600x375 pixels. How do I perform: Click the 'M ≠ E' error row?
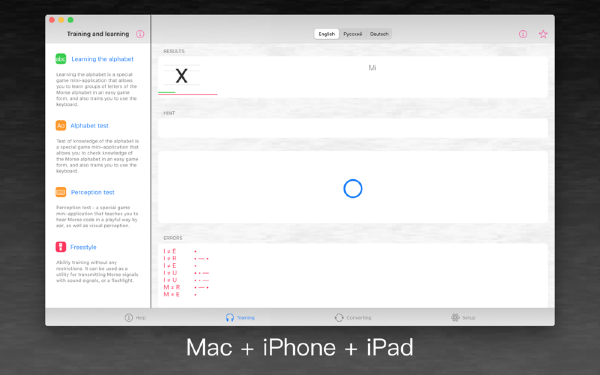click(180, 294)
